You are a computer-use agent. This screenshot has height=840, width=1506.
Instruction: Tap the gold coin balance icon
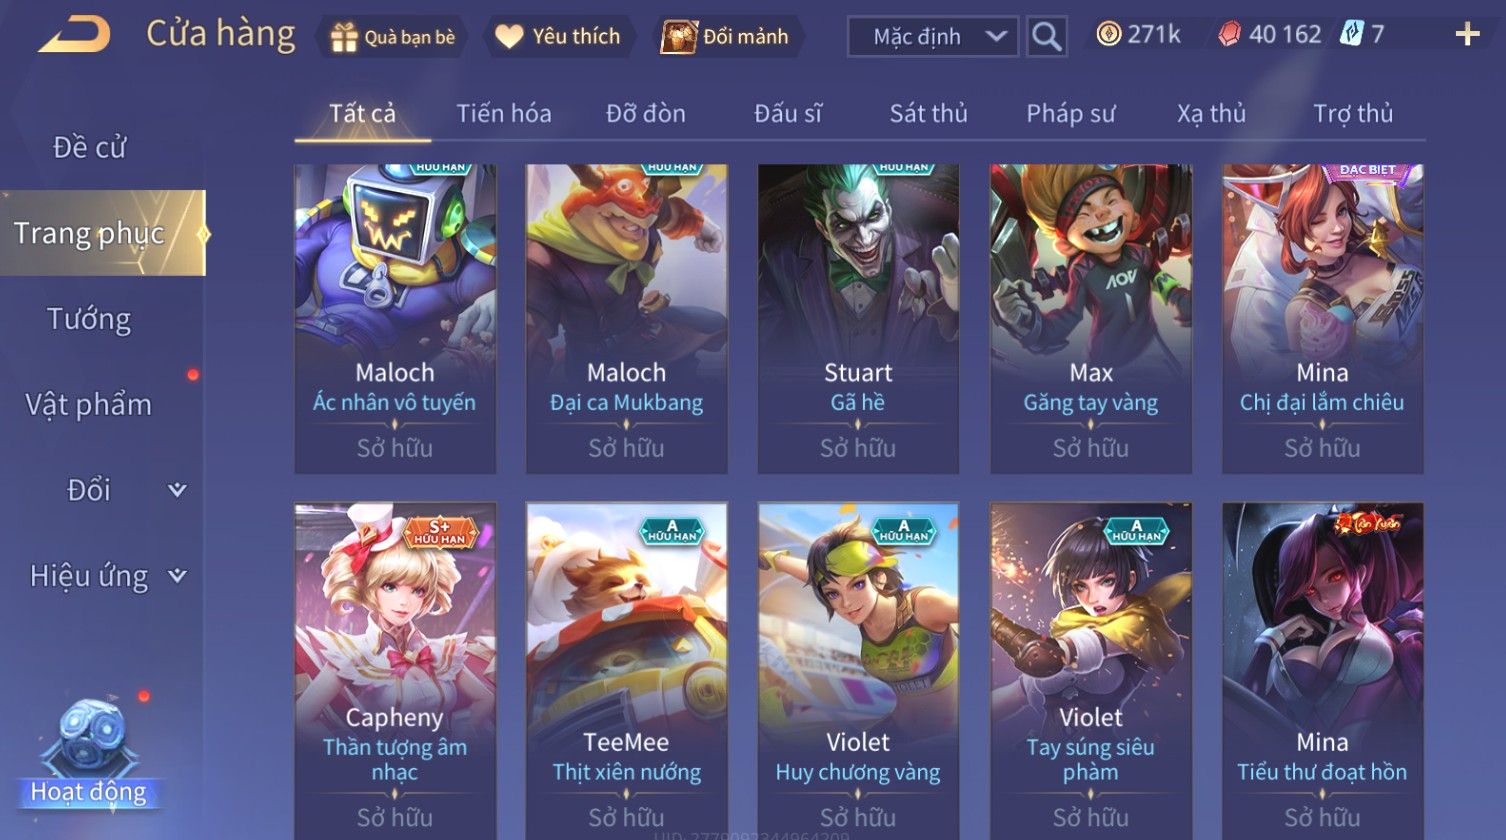pyautogui.click(x=1108, y=35)
